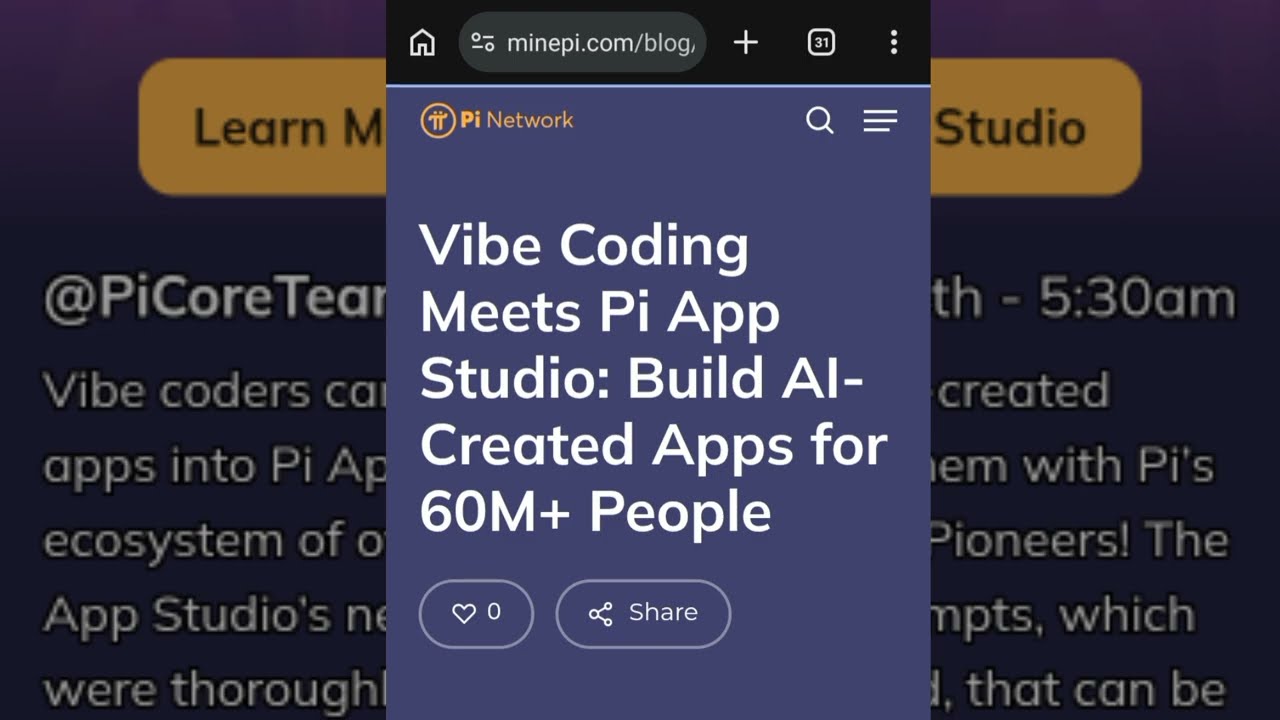Click blurred Learn More button in background

[x=262, y=127]
